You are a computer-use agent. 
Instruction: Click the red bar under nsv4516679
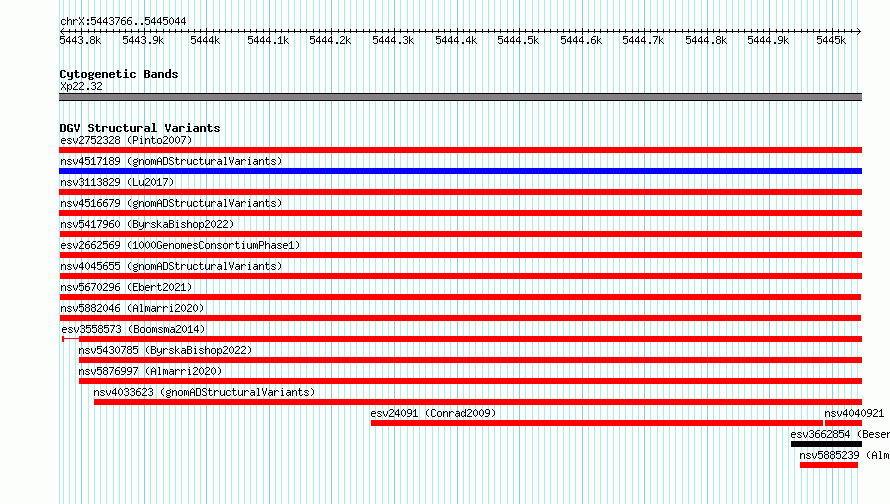pos(460,213)
